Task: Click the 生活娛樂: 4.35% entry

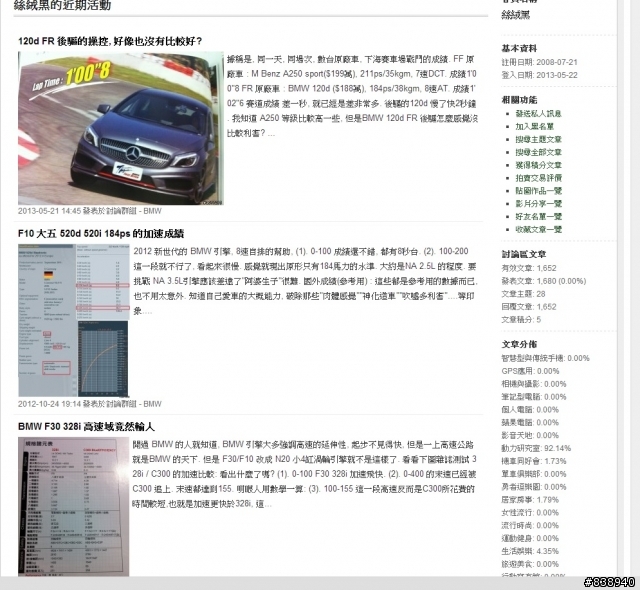Action: (x=530, y=551)
